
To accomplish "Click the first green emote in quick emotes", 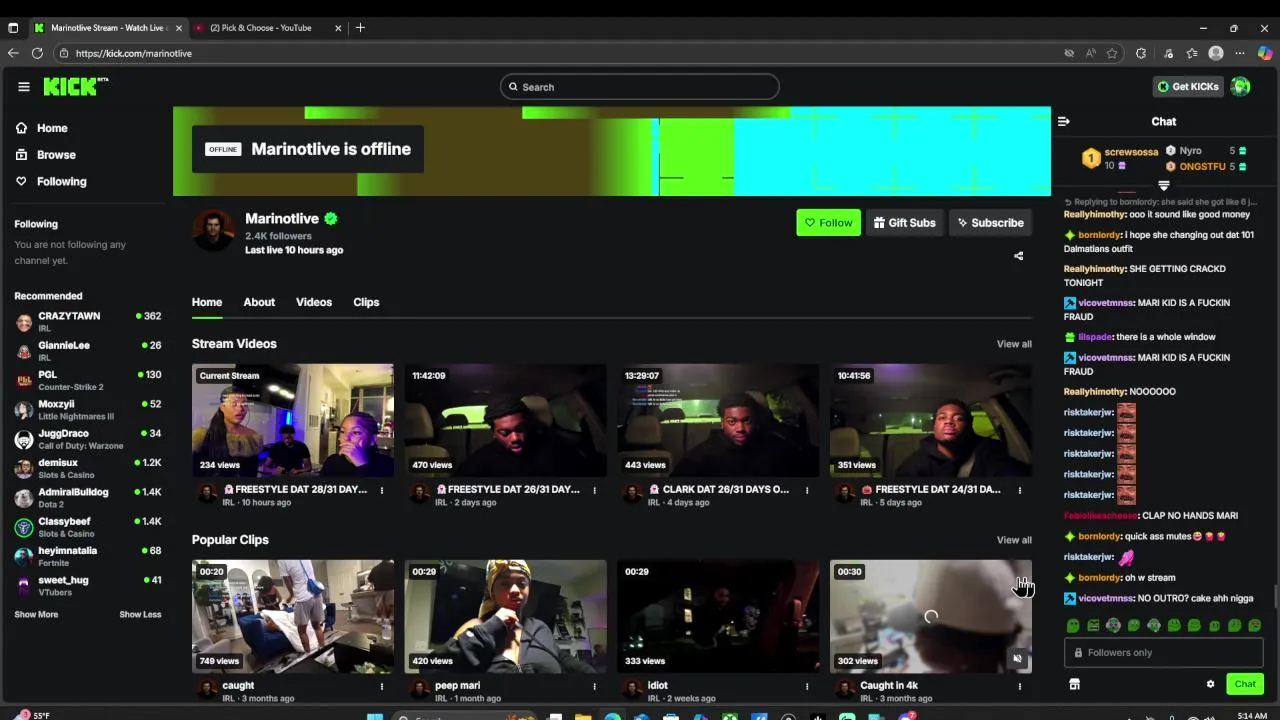I will click(x=1073, y=626).
